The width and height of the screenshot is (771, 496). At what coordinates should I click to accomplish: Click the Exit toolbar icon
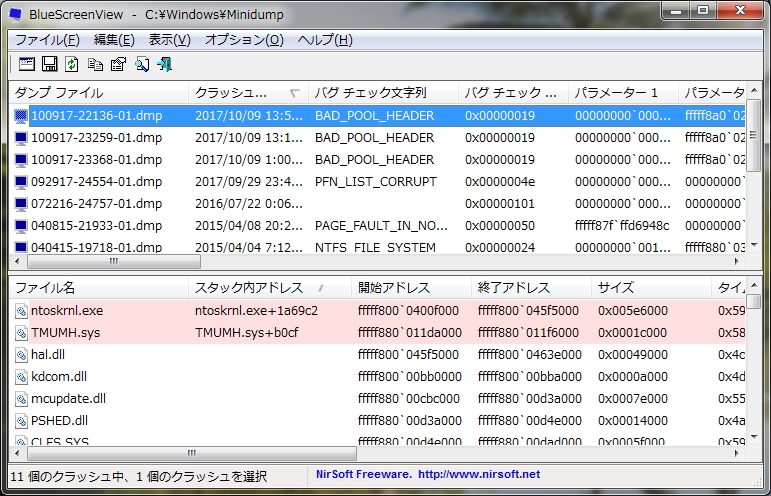tap(165, 64)
